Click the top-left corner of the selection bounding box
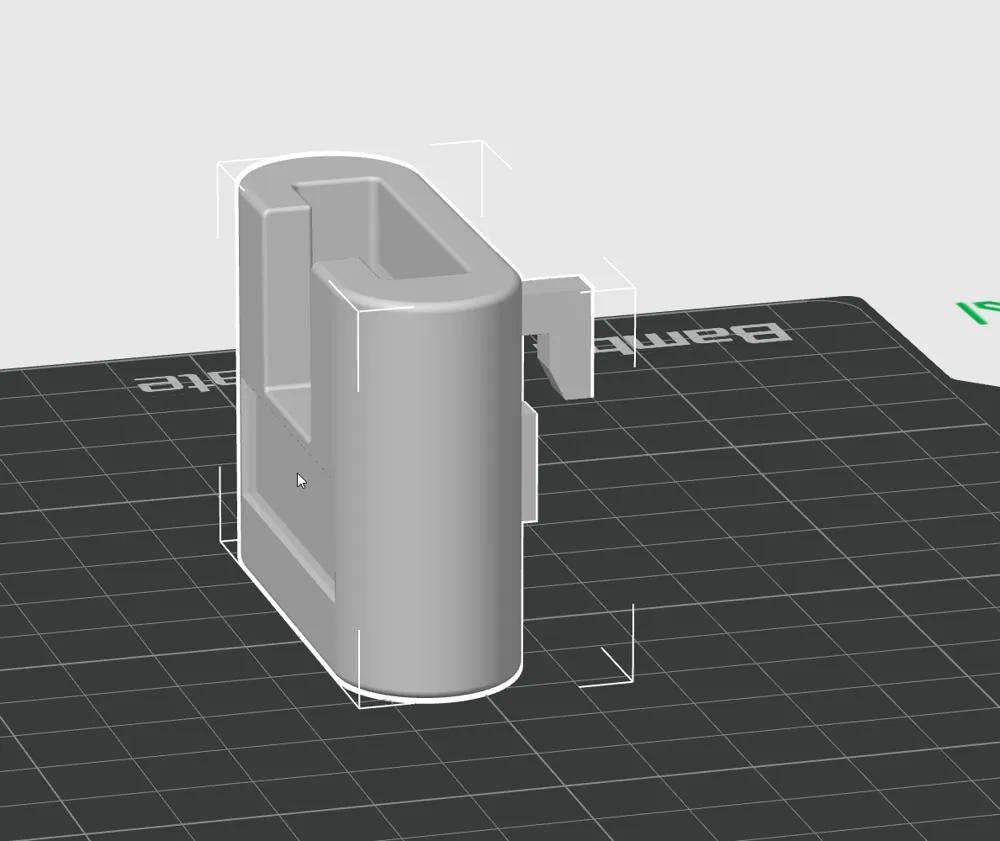 tap(218, 160)
